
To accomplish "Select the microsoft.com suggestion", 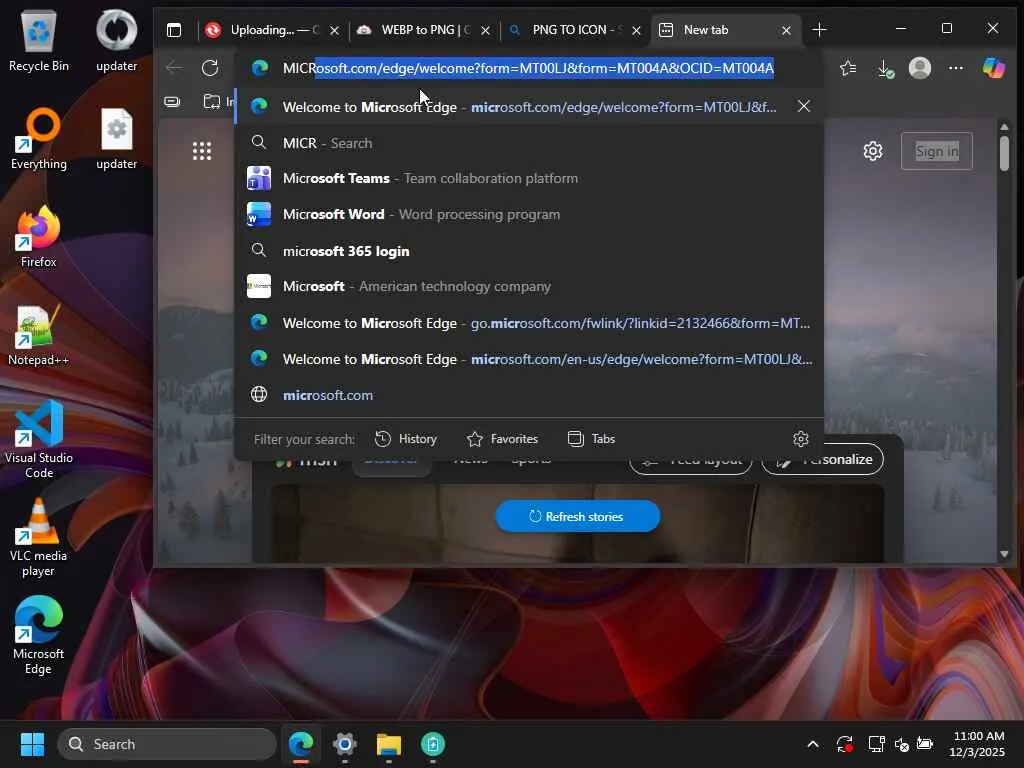I will point(529,395).
